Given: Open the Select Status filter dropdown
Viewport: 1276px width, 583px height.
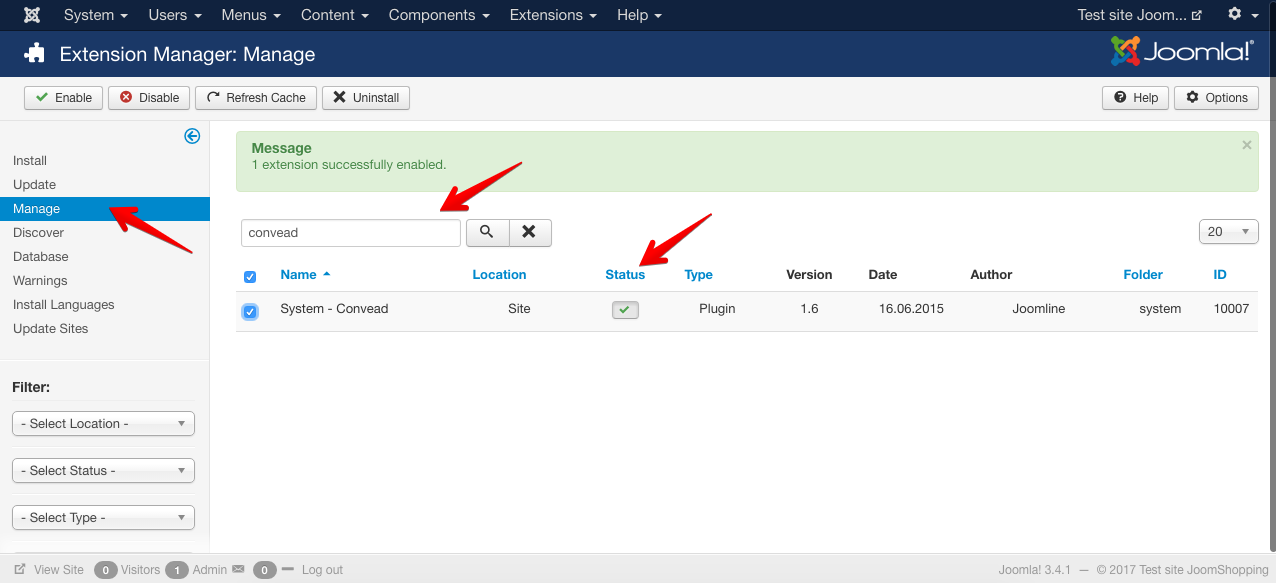Looking at the screenshot, I should (103, 471).
